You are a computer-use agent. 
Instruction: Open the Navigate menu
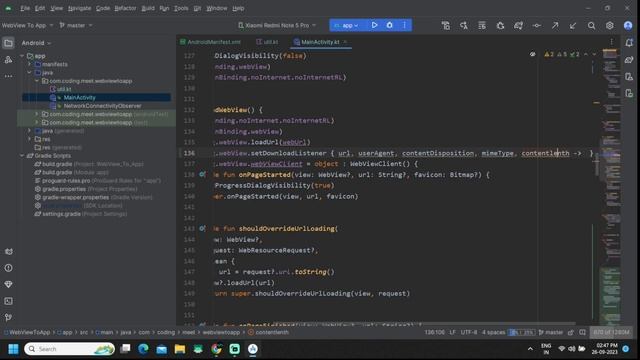pyautogui.click(x=79, y=8)
